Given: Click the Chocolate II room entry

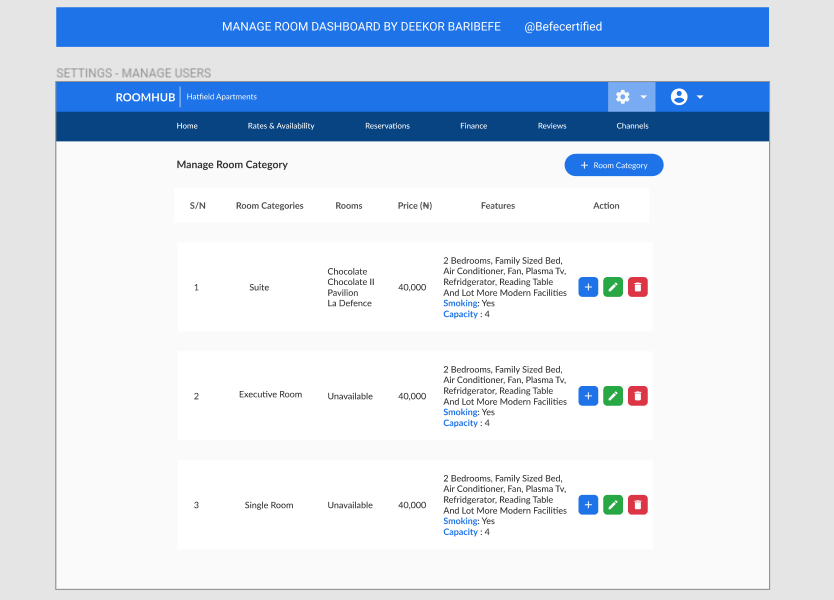Looking at the screenshot, I should (x=351, y=282).
